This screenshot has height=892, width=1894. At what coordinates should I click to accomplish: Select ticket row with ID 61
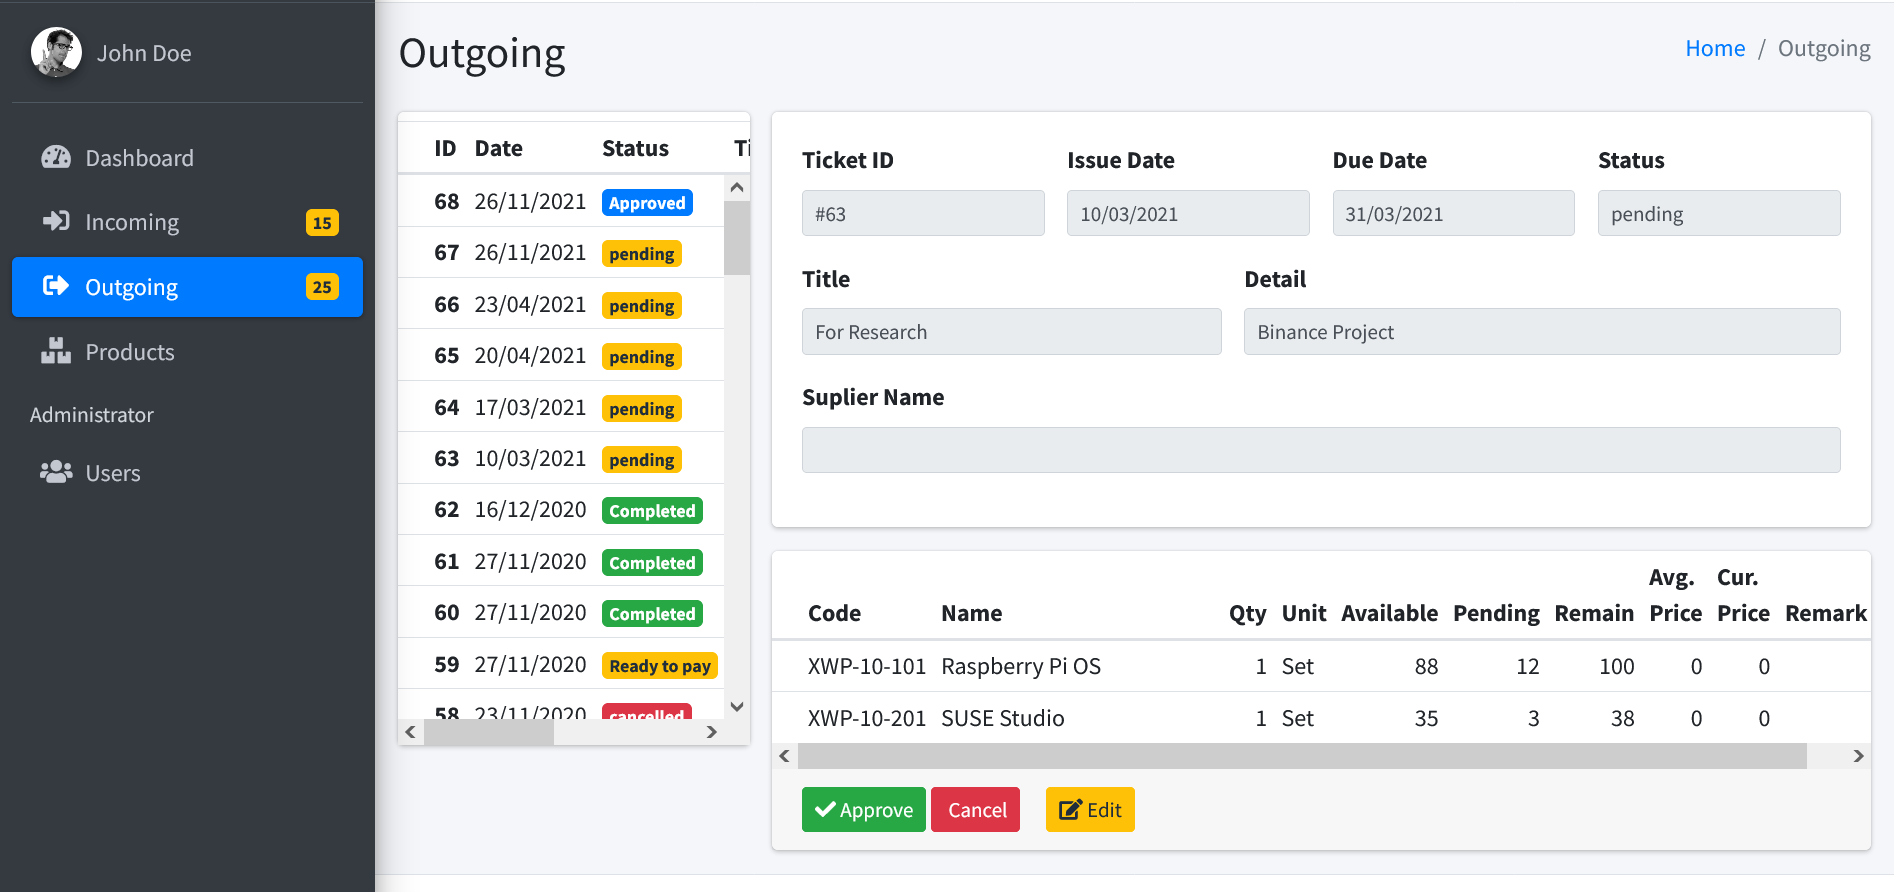click(561, 561)
